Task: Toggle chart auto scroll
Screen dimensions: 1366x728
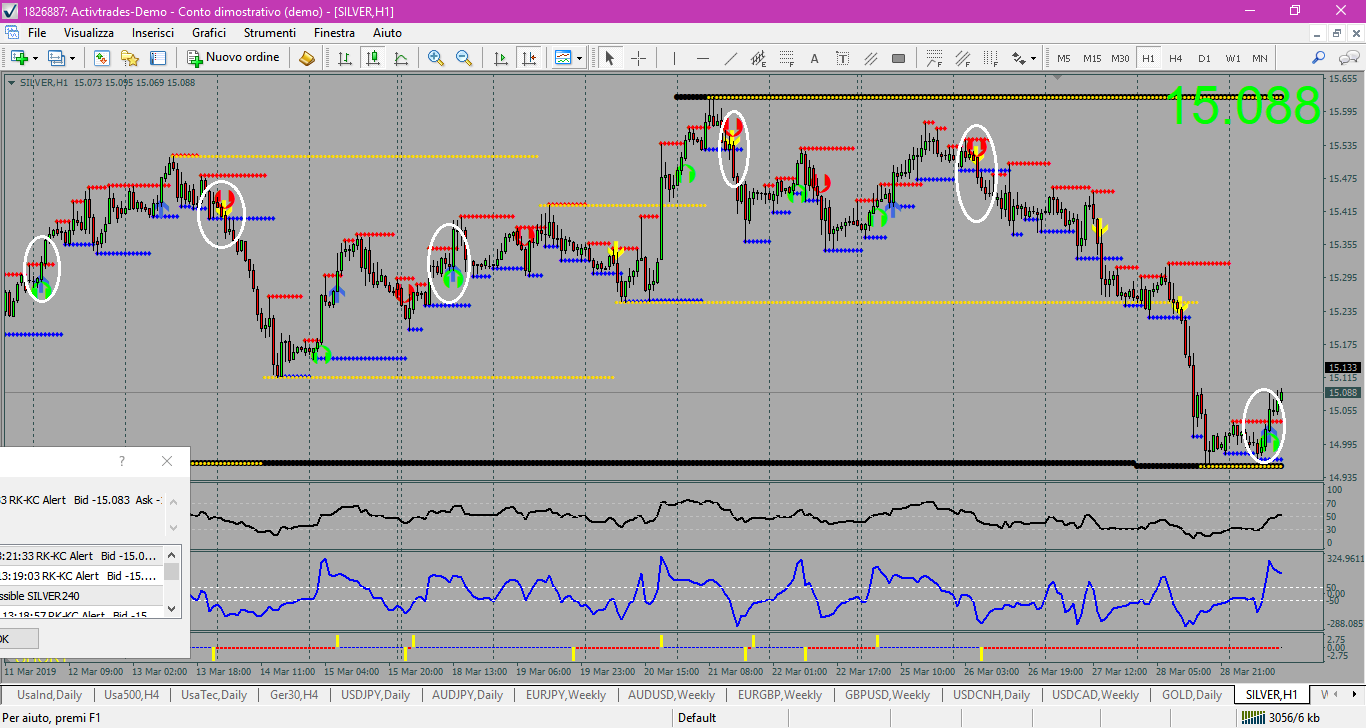Action: click(x=501, y=58)
